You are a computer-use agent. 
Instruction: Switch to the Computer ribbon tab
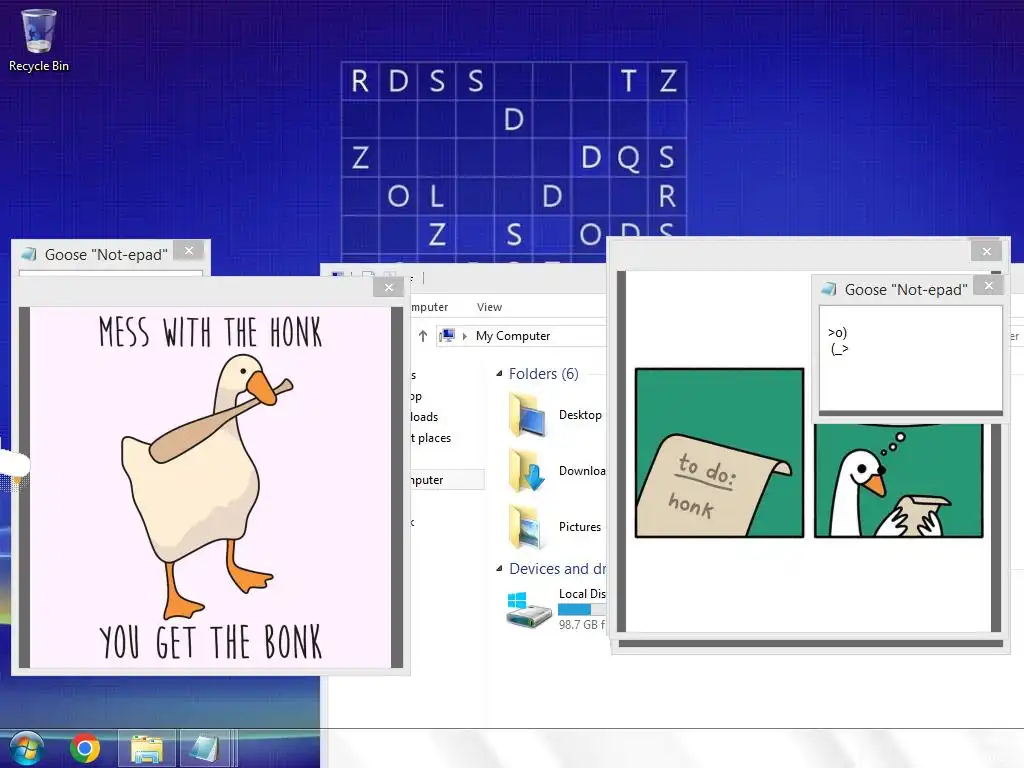coord(429,307)
